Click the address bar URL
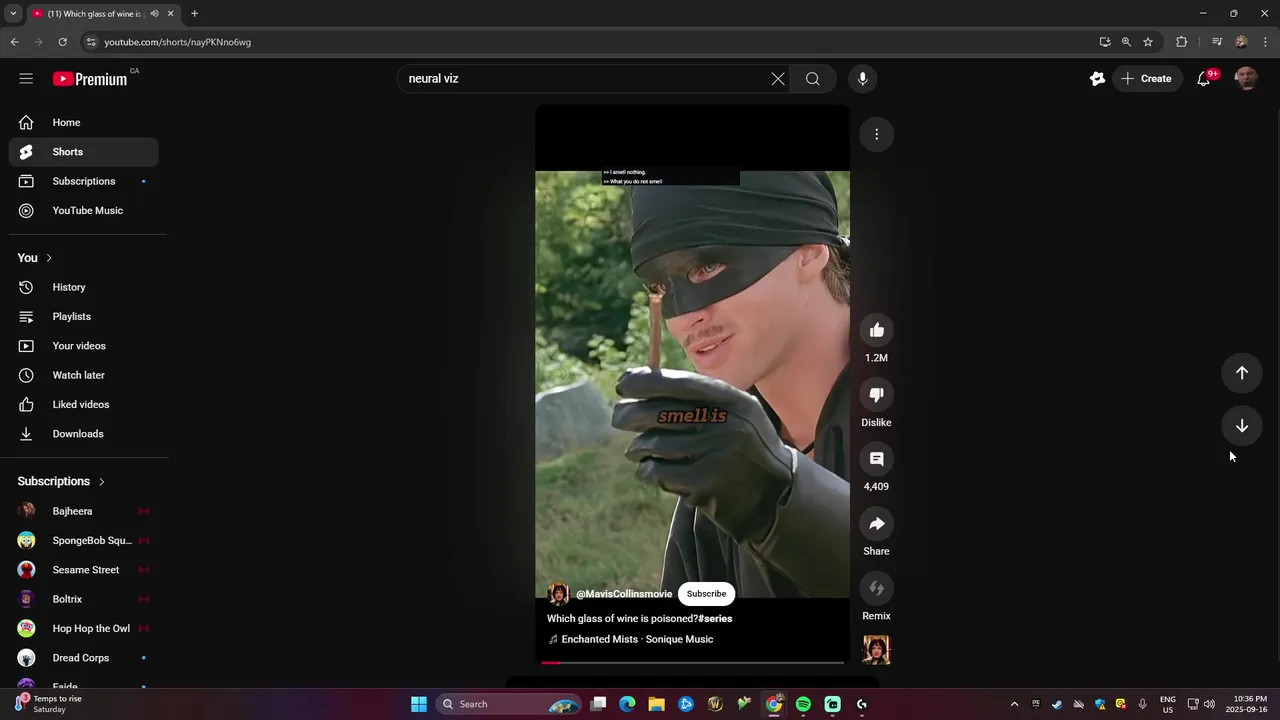This screenshot has height=720, width=1280. (178, 42)
